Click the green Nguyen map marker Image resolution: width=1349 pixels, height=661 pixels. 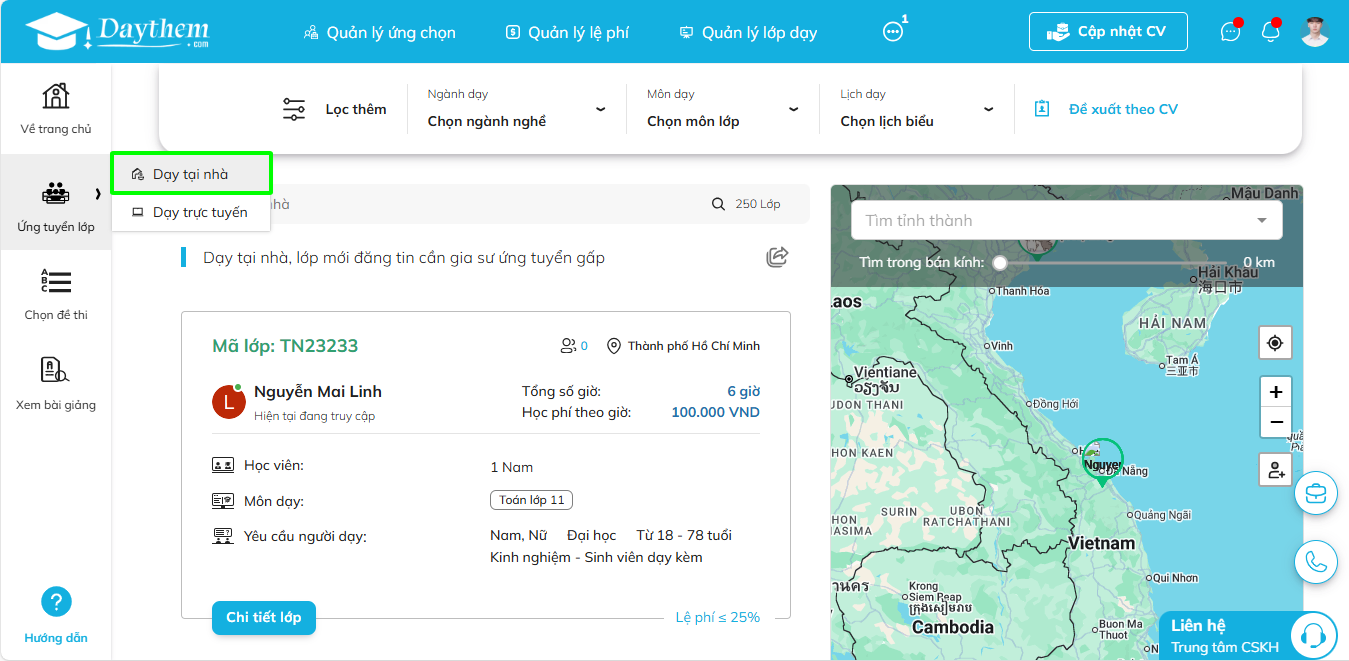[1102, 462]
